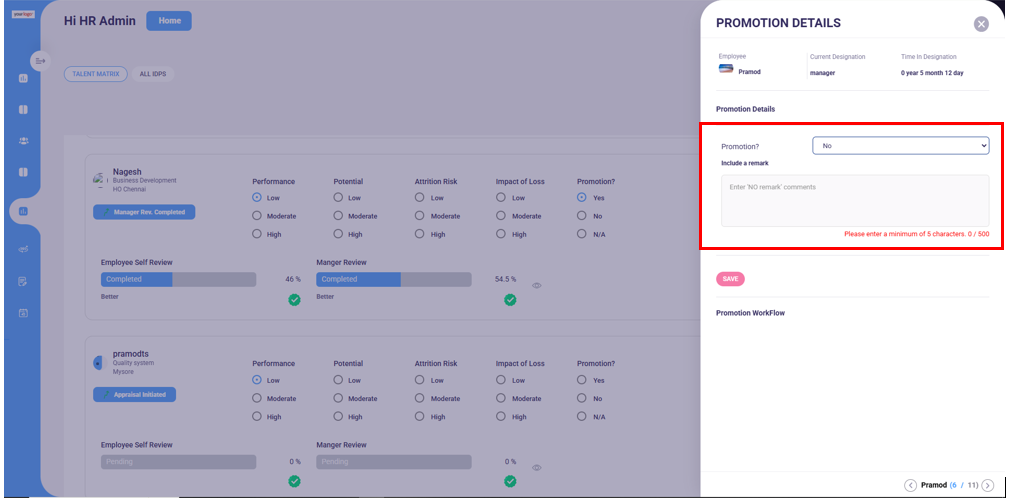Image resolution: width=1010 pixels, height=498 pixels.
Task: View Nagesh's manager review via the eye icon
Action: point(537,285)
